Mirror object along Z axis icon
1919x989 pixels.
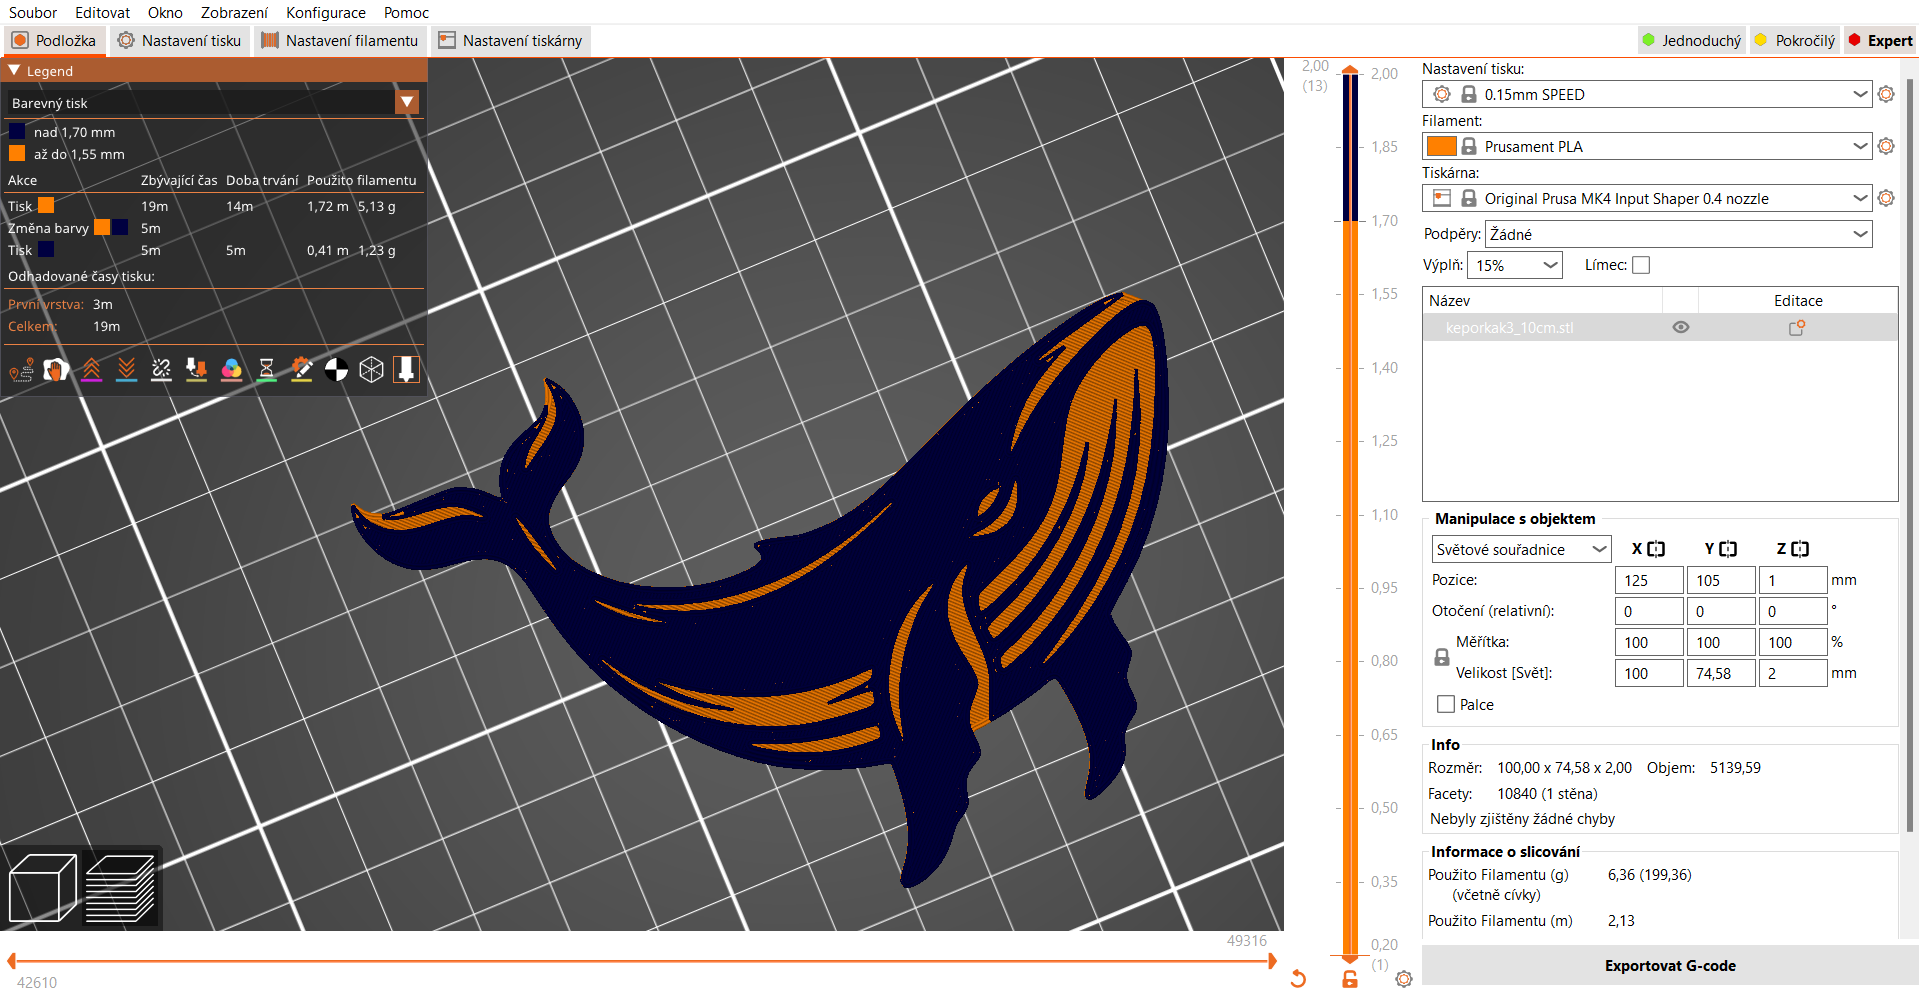1800,549
